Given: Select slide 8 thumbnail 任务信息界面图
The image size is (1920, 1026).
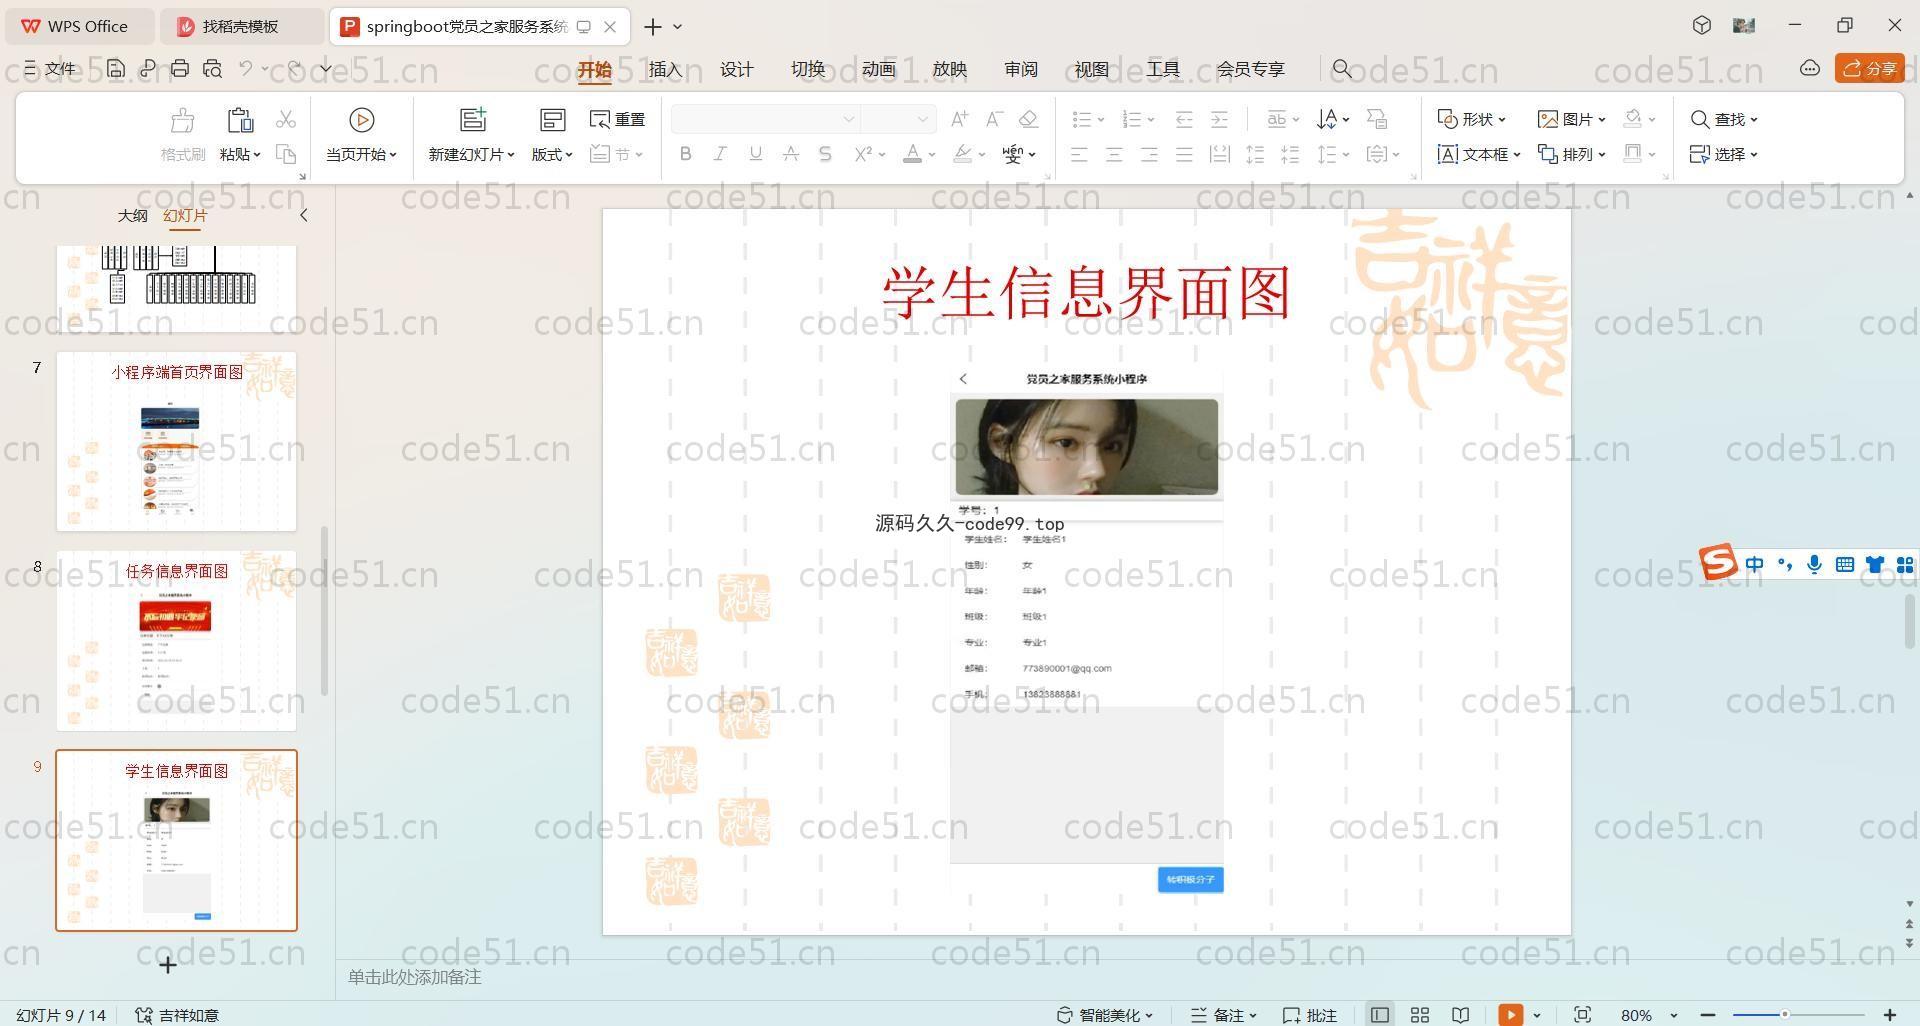Looking at the screenshot, I should [176, 640].
